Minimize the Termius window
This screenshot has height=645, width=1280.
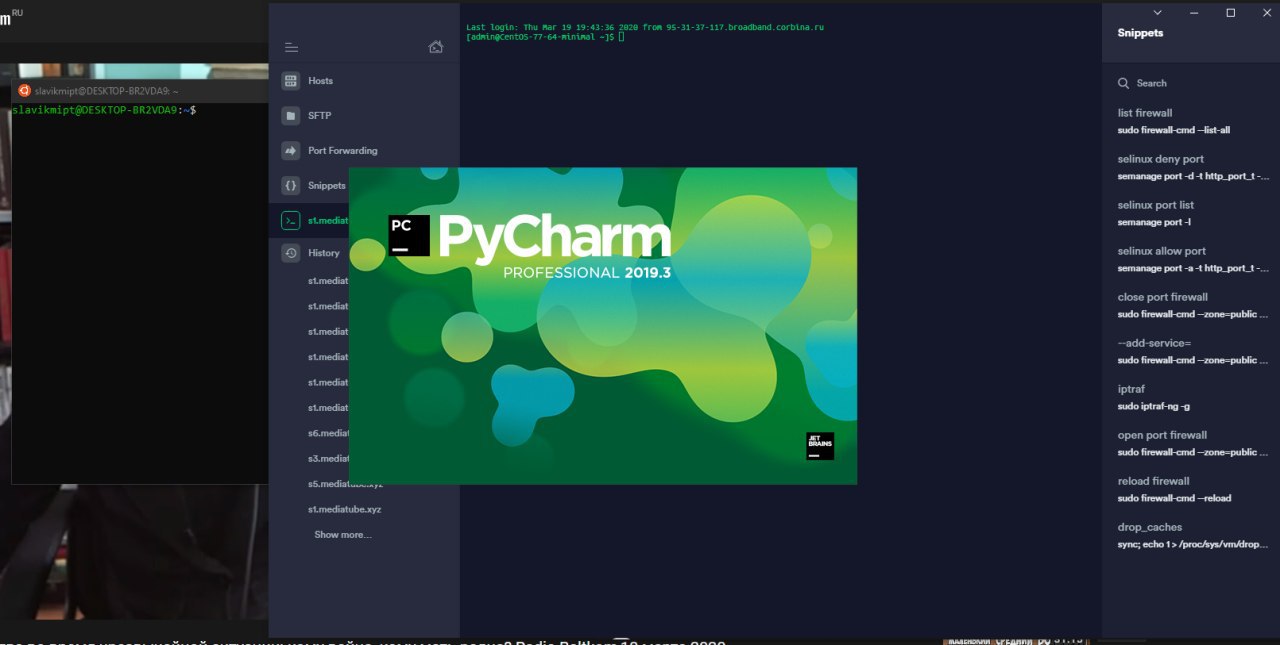1194,13
